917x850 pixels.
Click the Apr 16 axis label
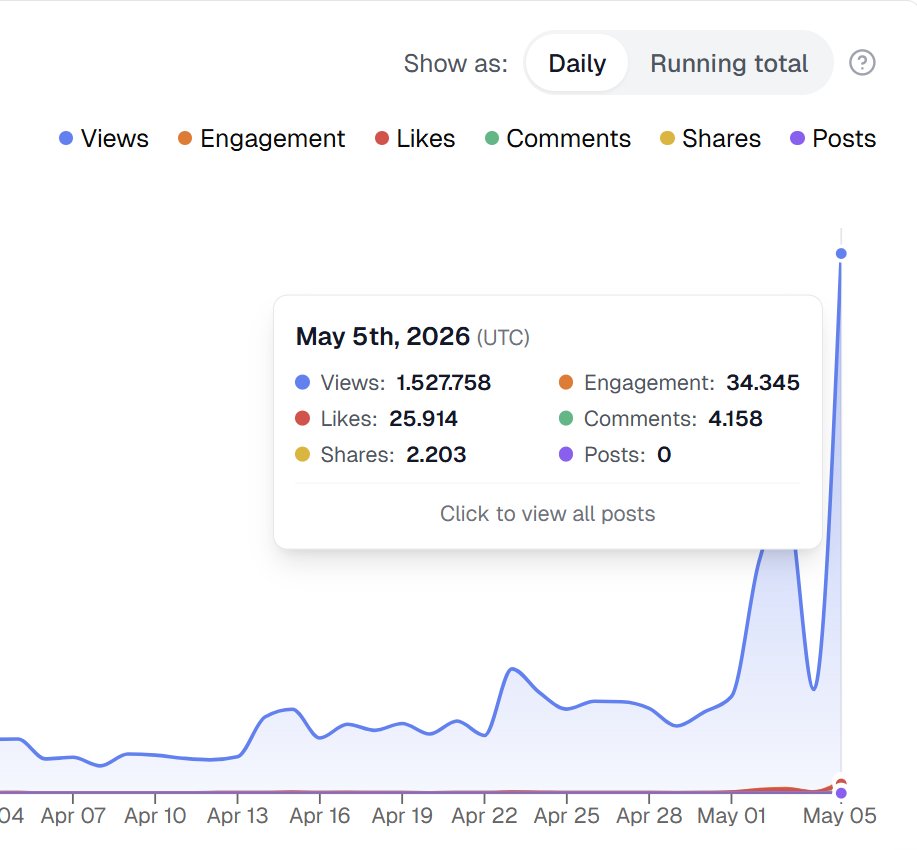[320, 815]
